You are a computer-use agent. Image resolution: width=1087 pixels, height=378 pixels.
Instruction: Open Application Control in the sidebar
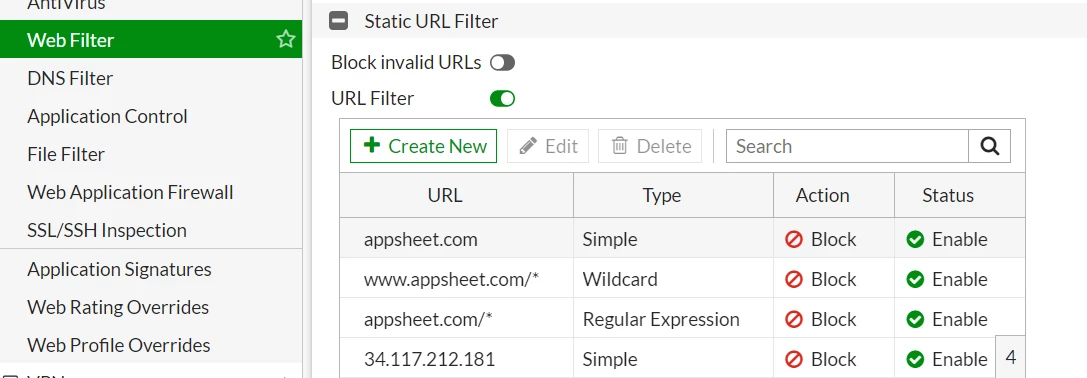(x=150, y=116)
